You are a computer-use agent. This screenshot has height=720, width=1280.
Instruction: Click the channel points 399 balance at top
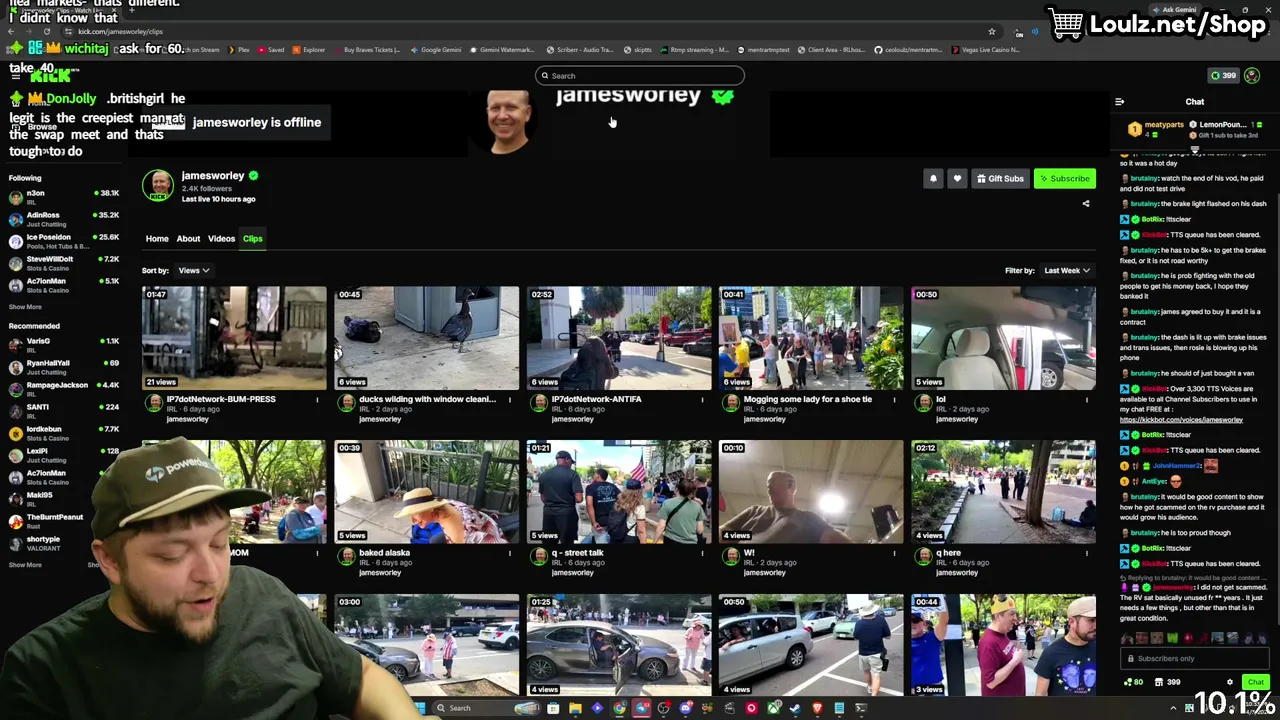(1223, 75)
